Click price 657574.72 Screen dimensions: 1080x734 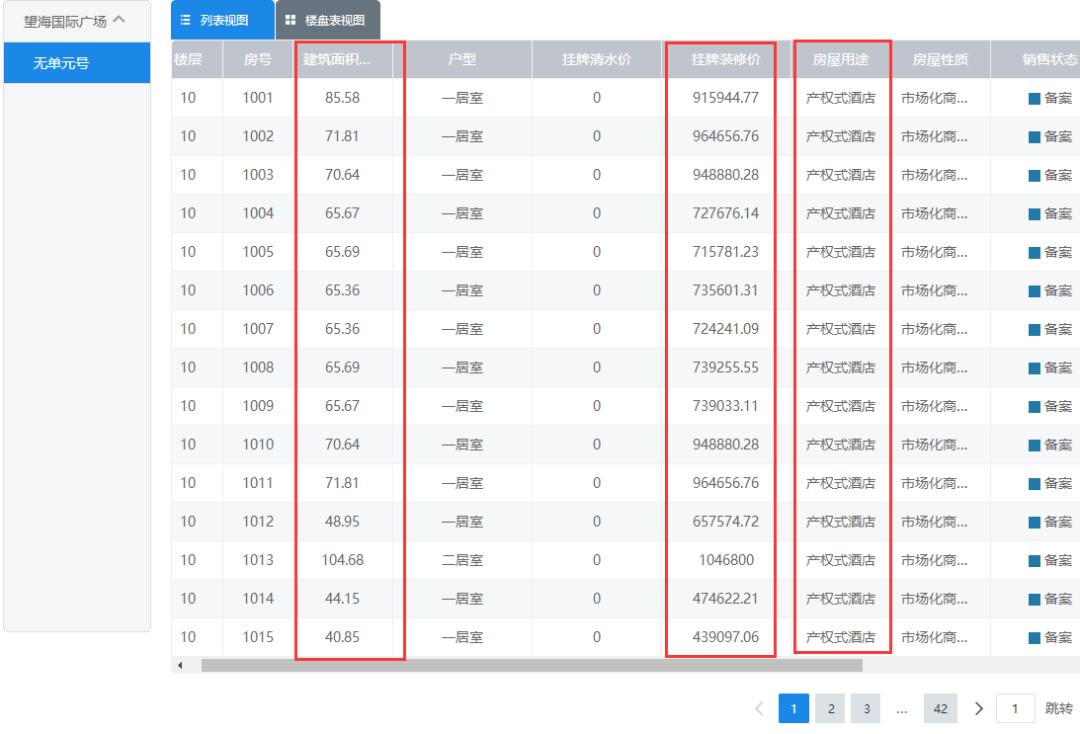[726, 522]
